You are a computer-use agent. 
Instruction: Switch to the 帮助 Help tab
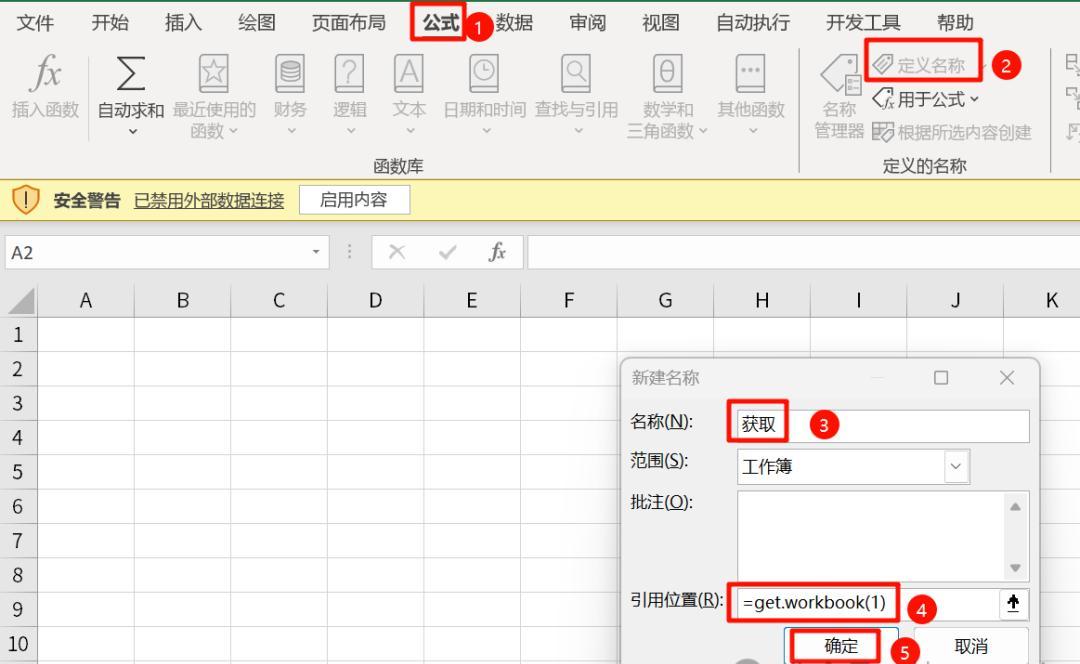click(955, 23)
